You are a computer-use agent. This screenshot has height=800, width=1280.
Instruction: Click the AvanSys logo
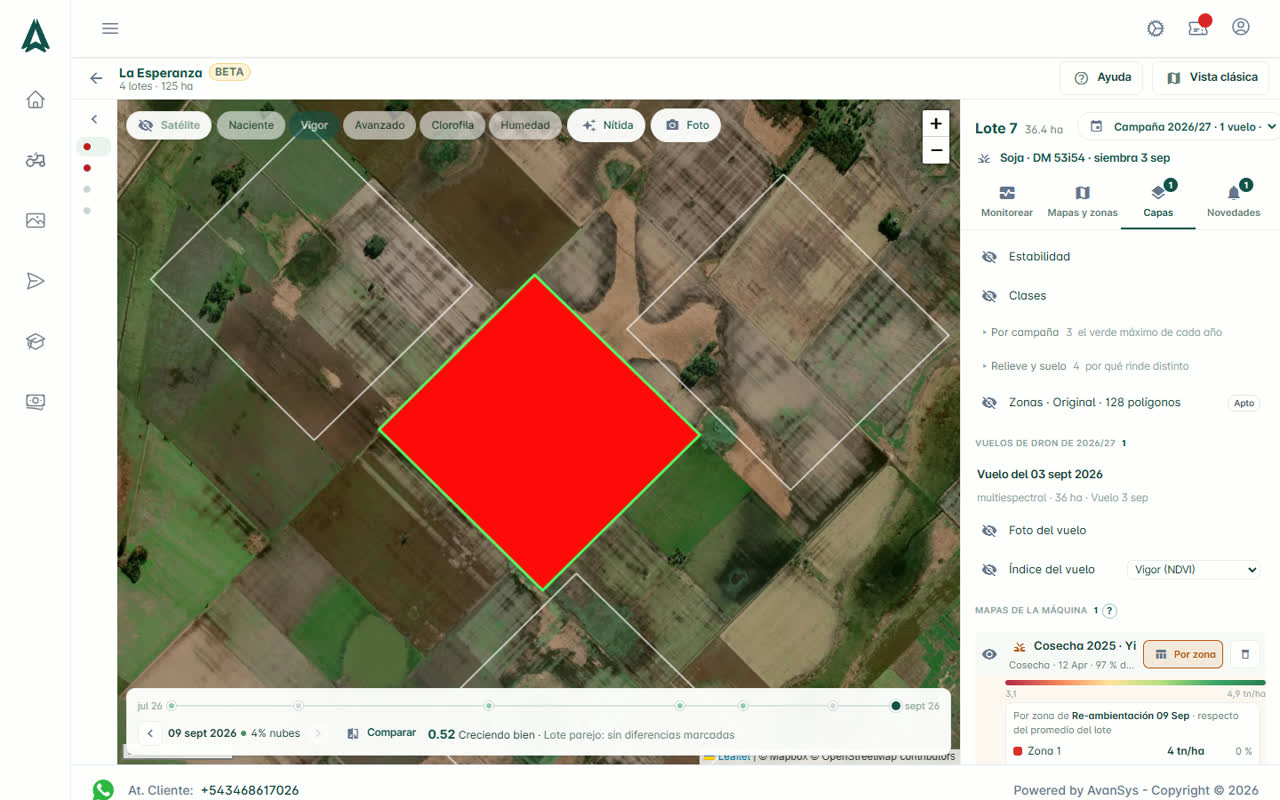click(35, 36)
